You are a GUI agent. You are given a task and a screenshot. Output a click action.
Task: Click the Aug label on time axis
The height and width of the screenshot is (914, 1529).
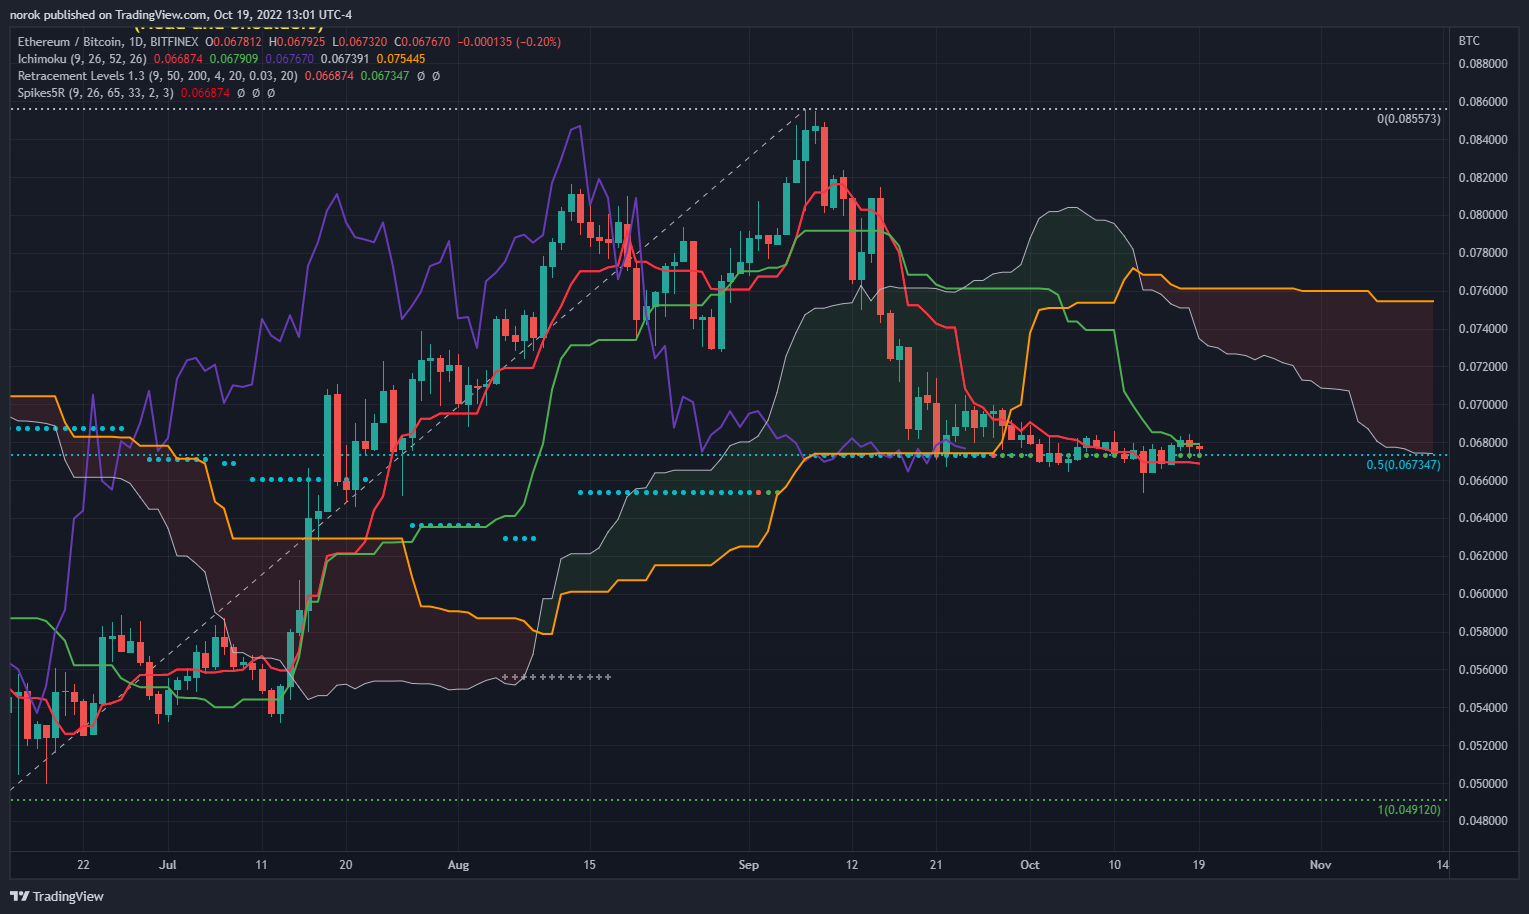click(x=458, y=865)
